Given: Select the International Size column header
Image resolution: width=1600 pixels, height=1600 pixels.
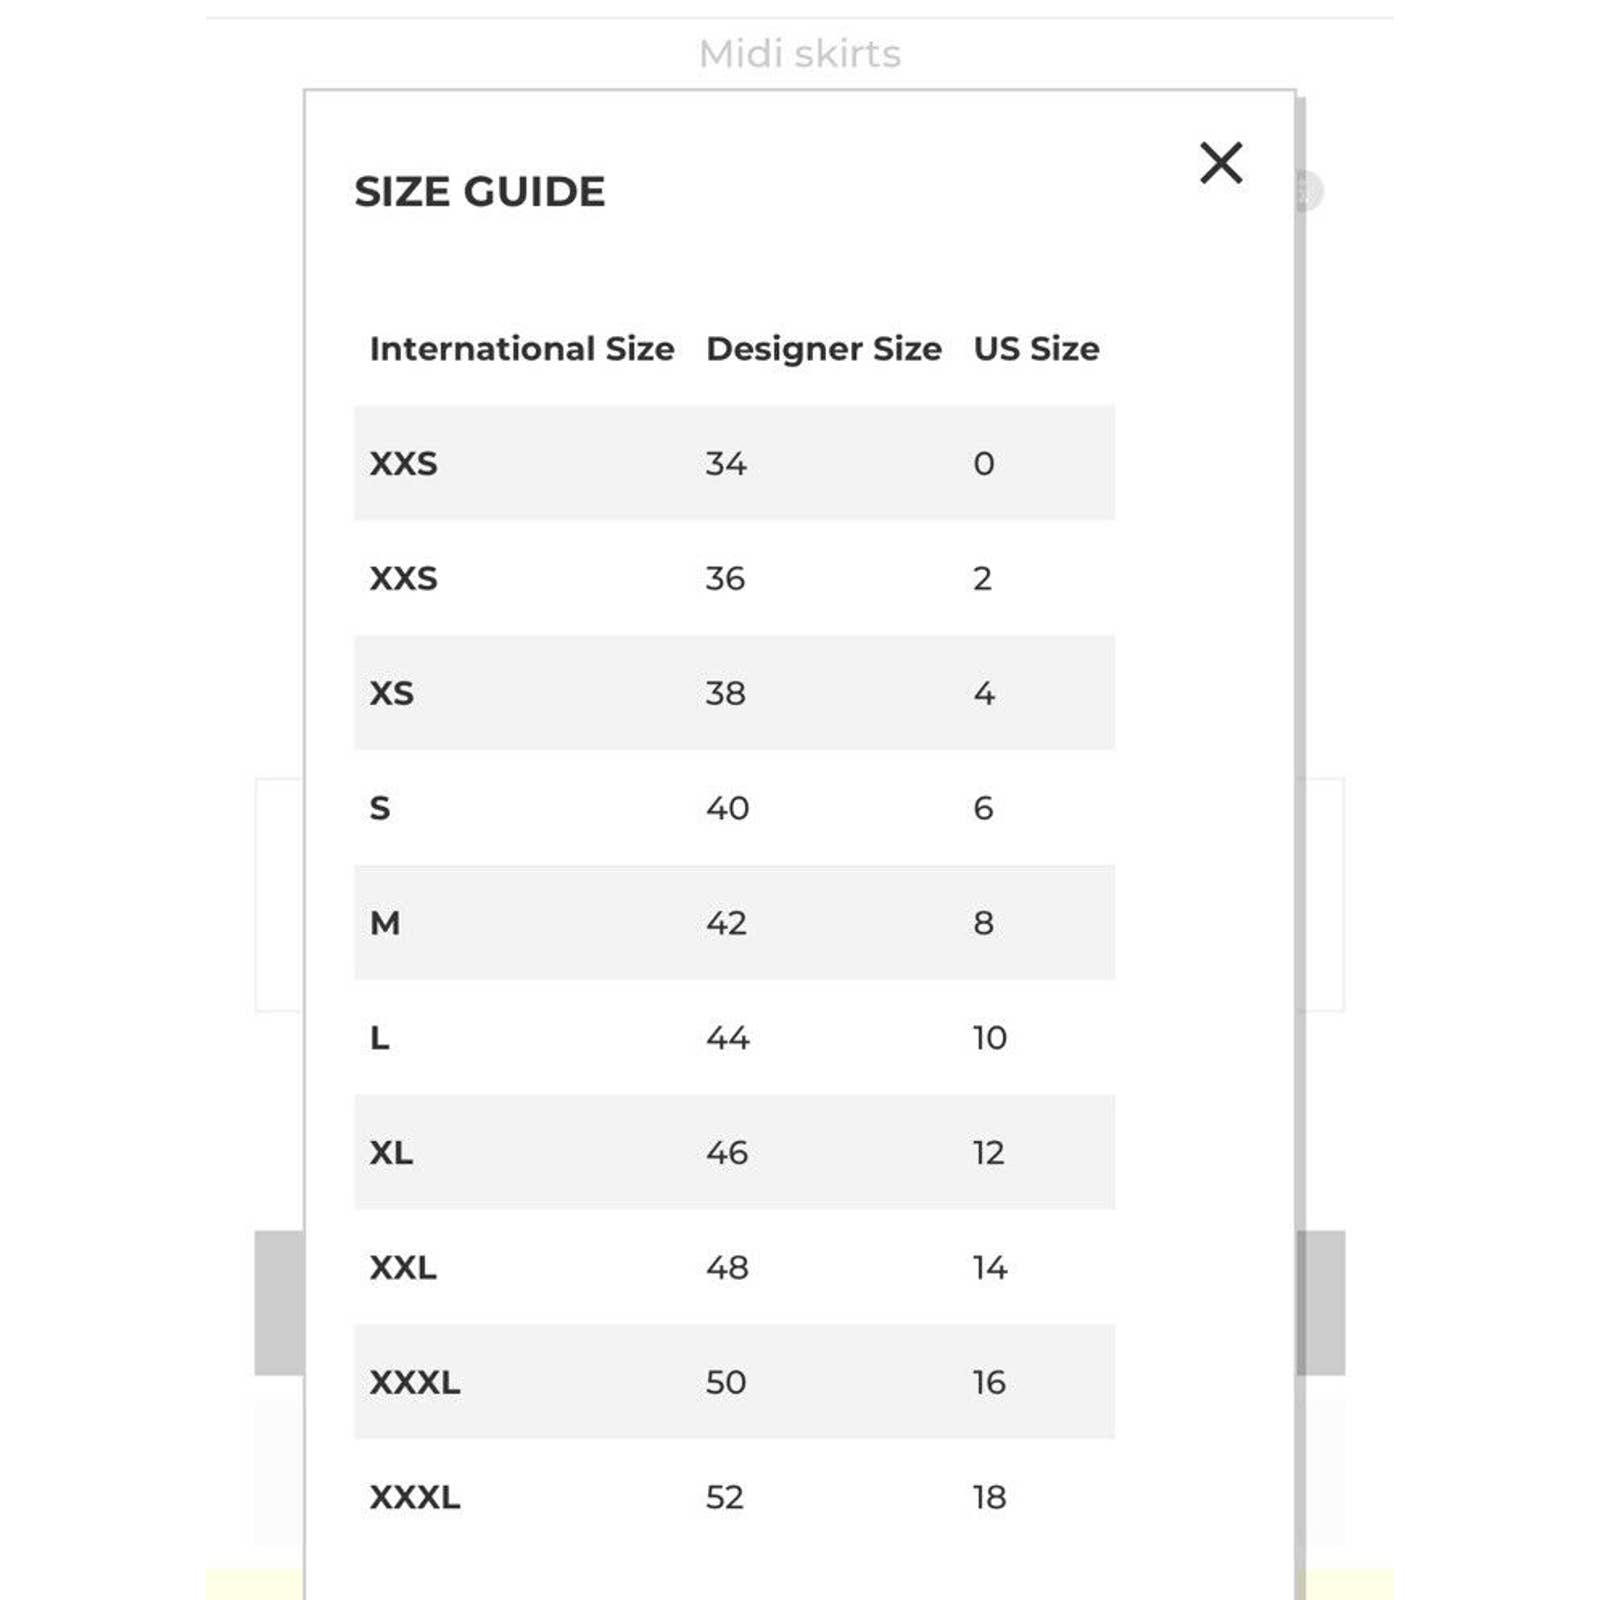Looking at the screenshot, I should tap(522, 348).
